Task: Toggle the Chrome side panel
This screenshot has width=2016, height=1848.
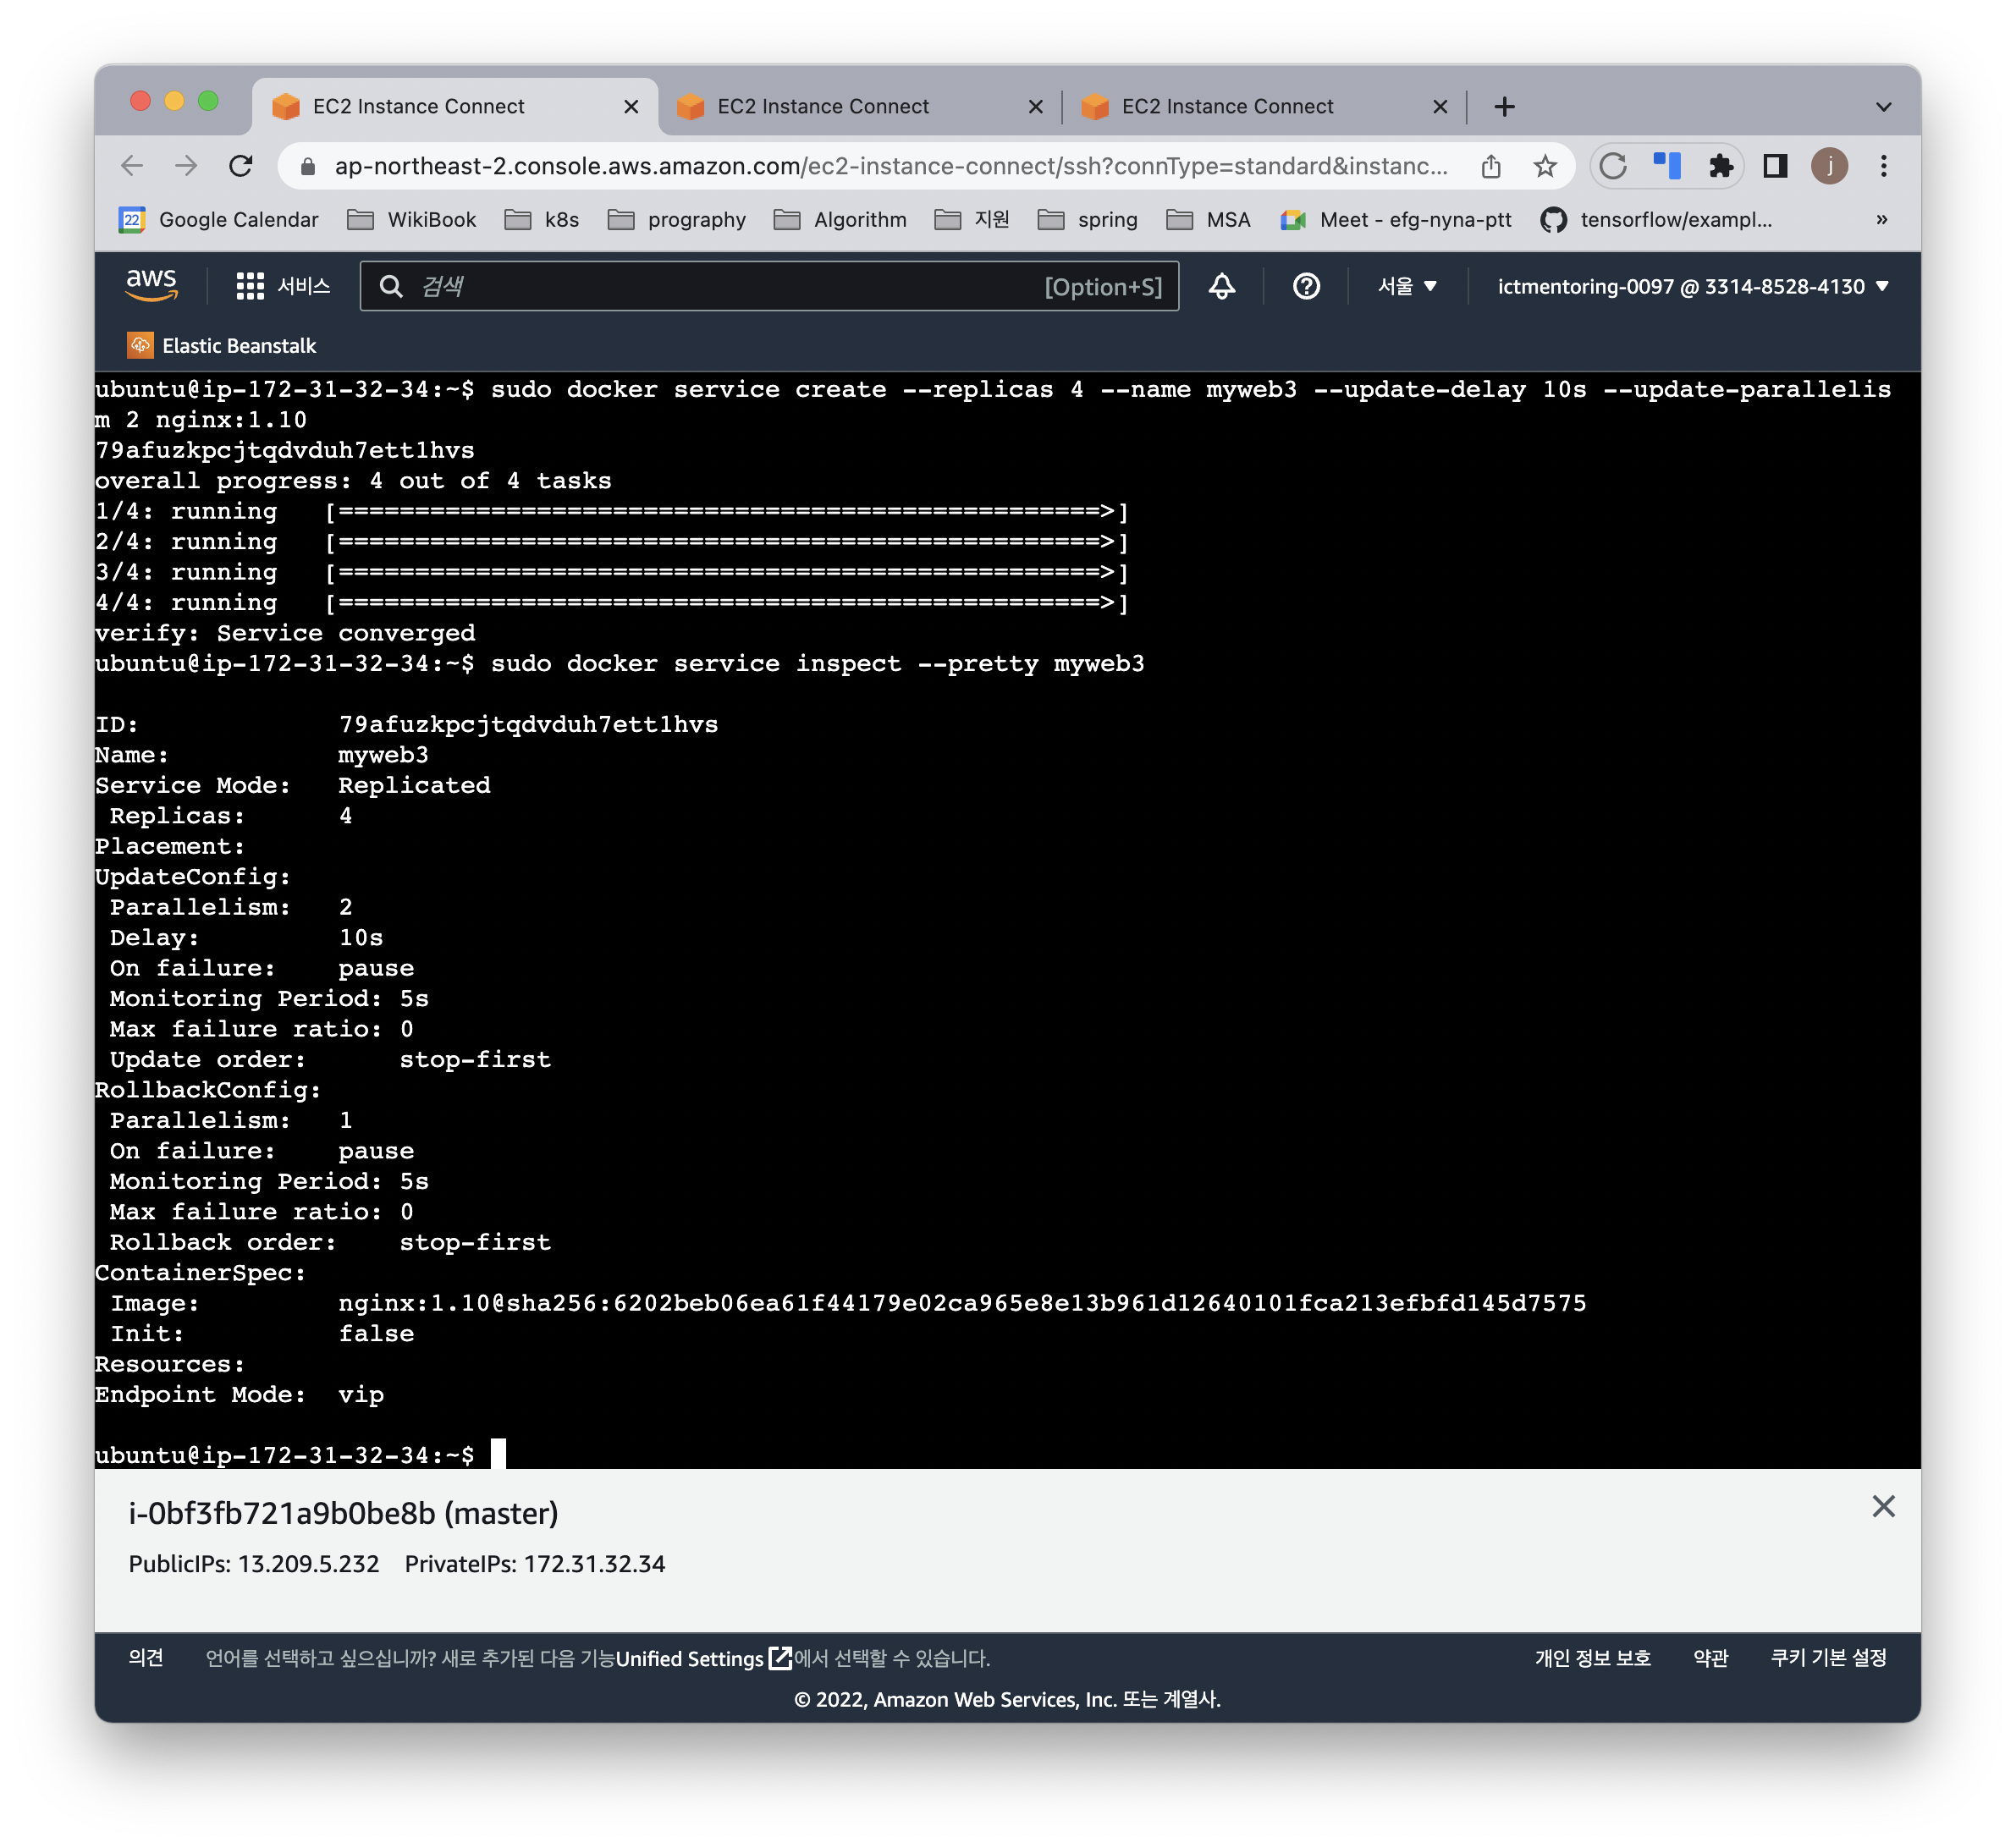Action: click(1775, 166)
